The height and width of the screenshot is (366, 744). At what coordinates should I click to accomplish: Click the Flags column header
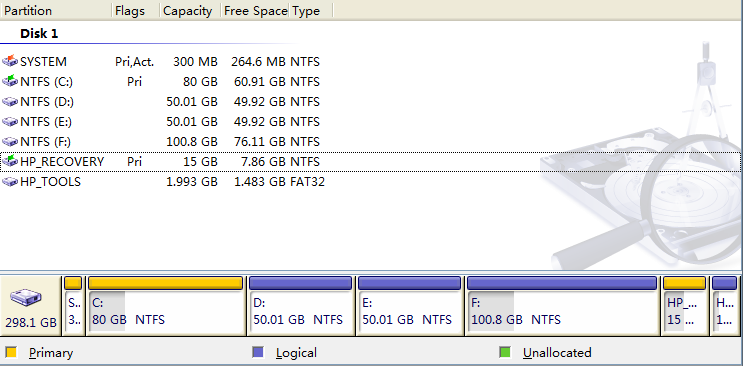[136, 10]
